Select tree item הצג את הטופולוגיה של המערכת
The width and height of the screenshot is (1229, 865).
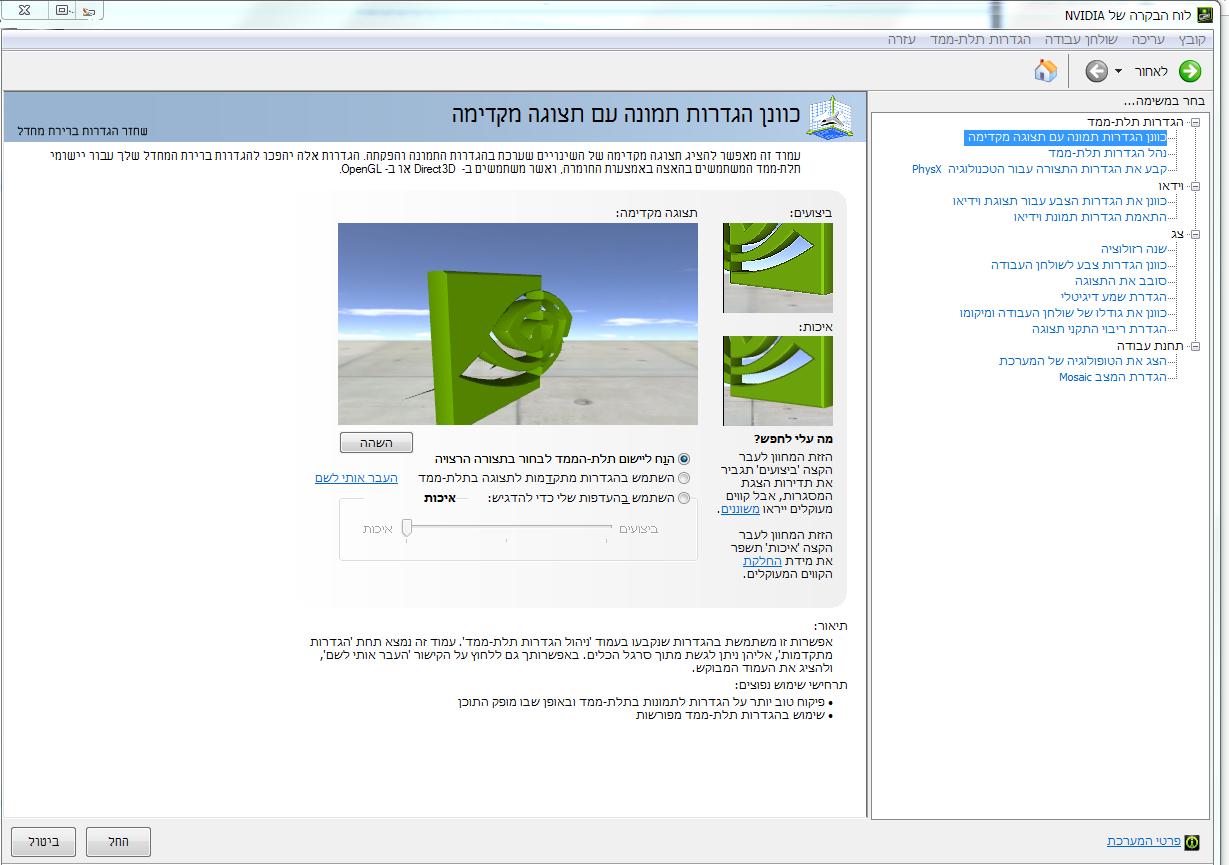1083,361
